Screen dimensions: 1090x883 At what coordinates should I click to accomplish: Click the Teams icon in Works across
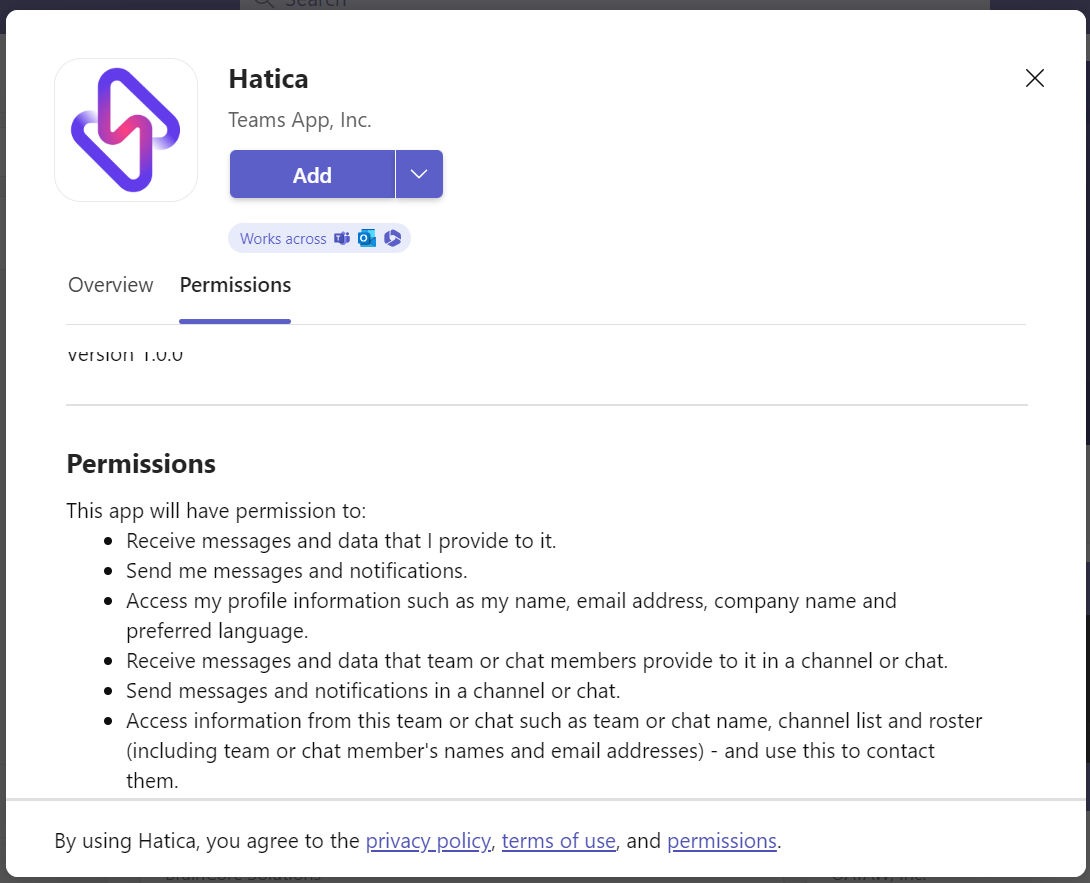coord(342,238)
